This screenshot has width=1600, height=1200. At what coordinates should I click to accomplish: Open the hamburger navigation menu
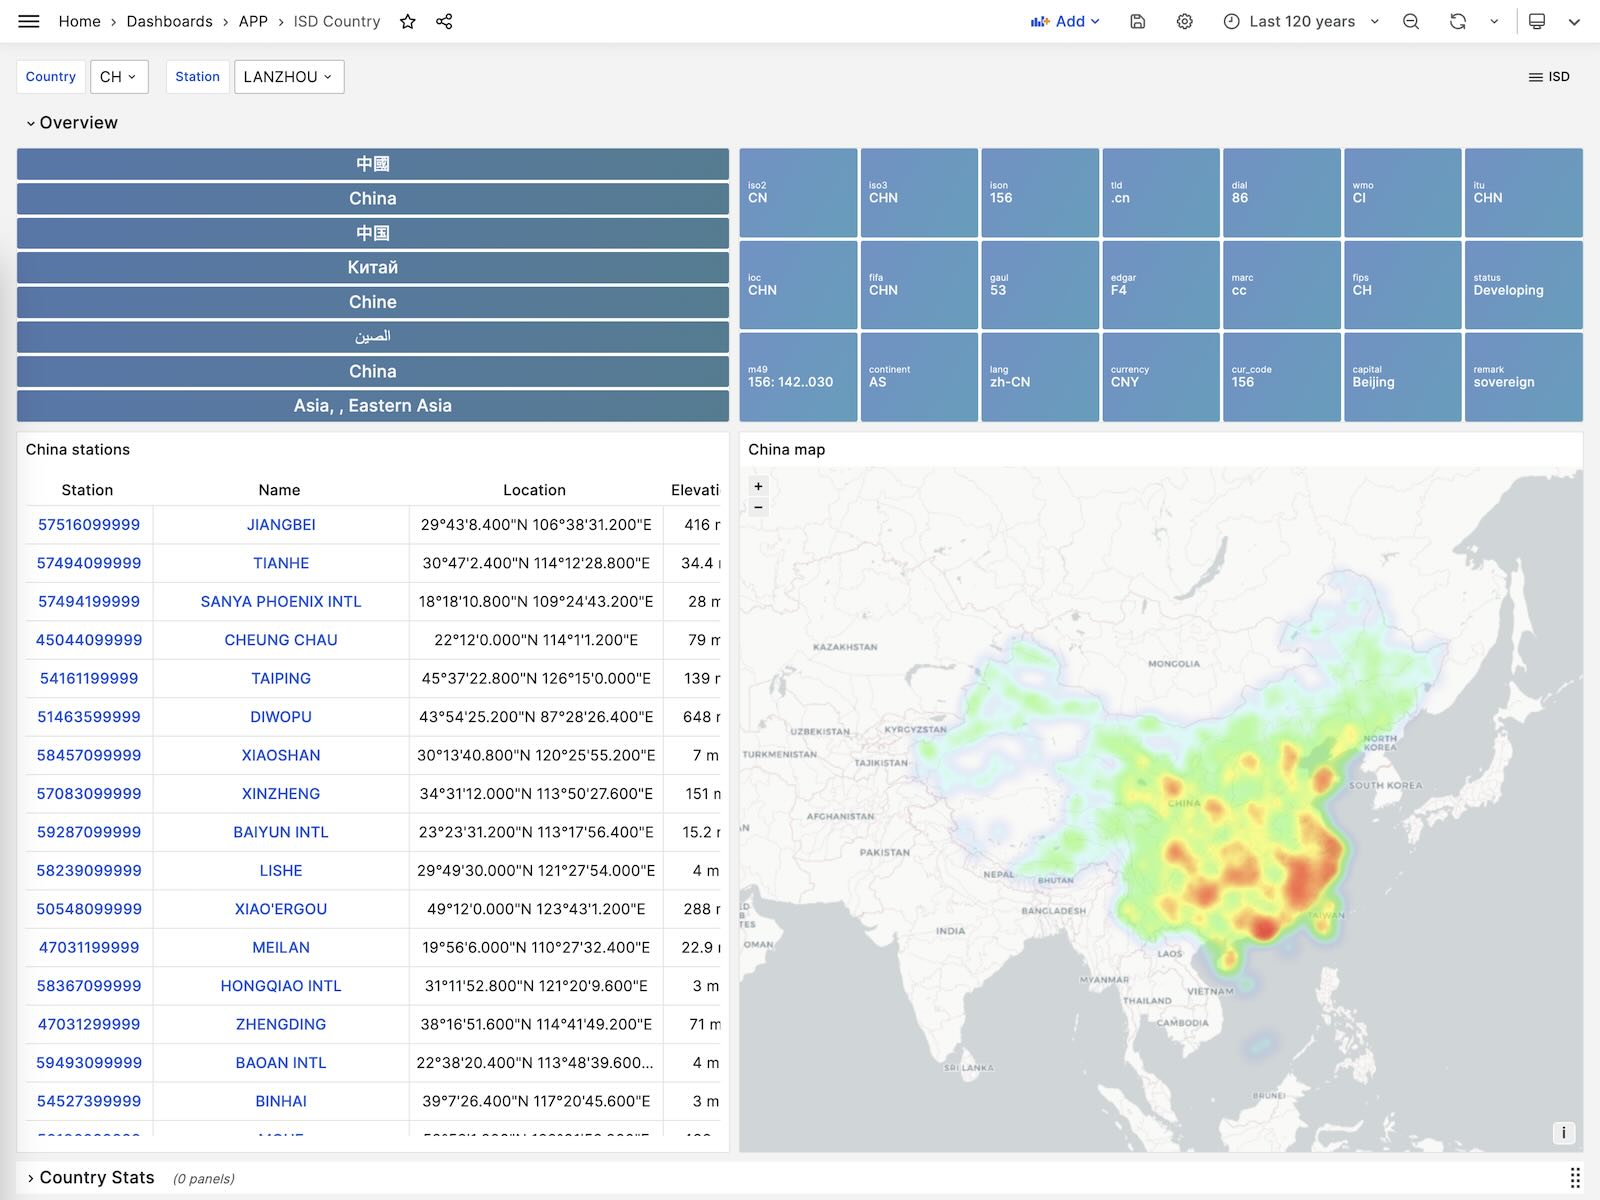click(x=29, y=21)
